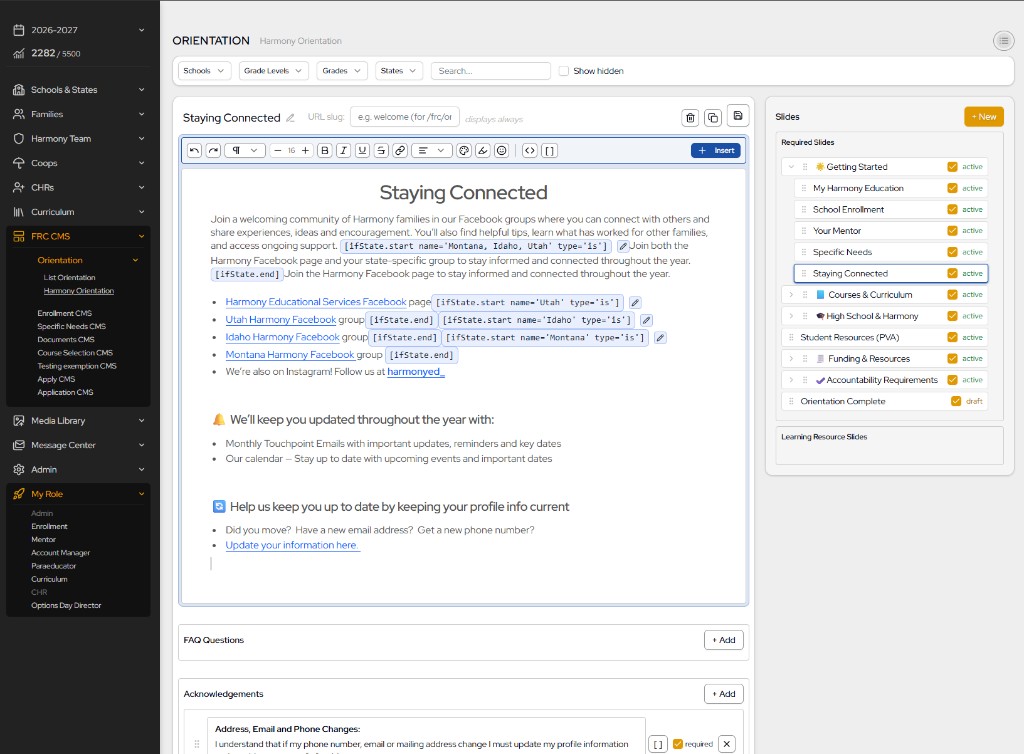
Task: Edit the Idaho ifState tag pencil
Action: pos(647,320)
